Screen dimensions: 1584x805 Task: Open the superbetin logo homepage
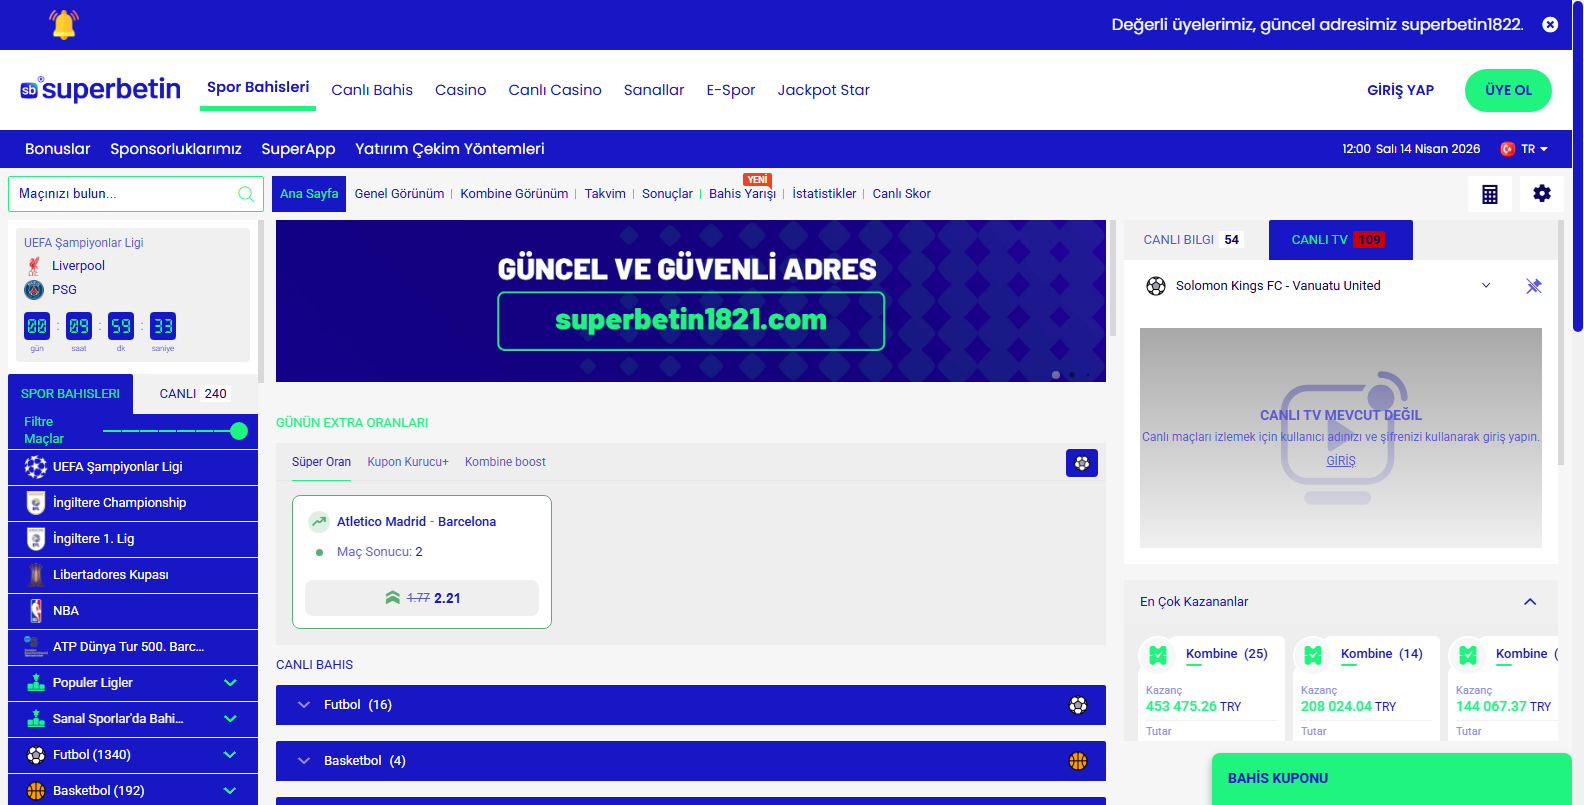[100, 89]
